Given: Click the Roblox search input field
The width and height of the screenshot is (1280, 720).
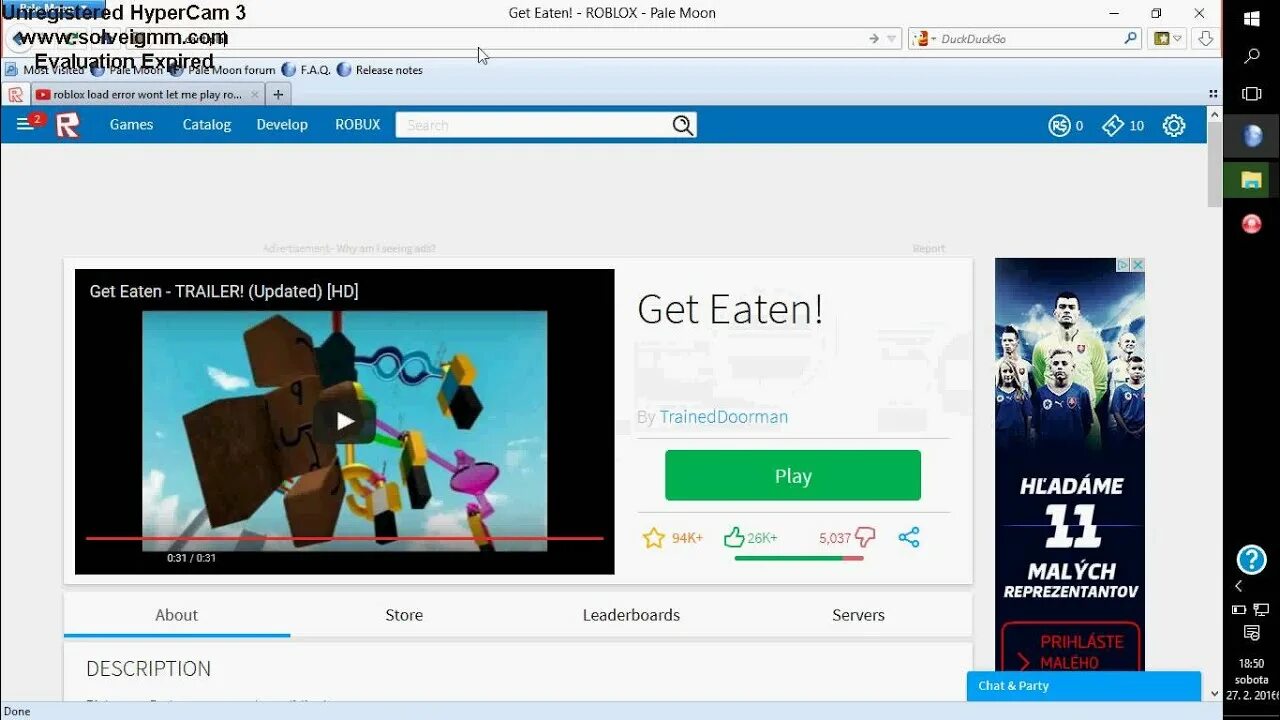Looking at the screenshot, I should click(535, 125).
